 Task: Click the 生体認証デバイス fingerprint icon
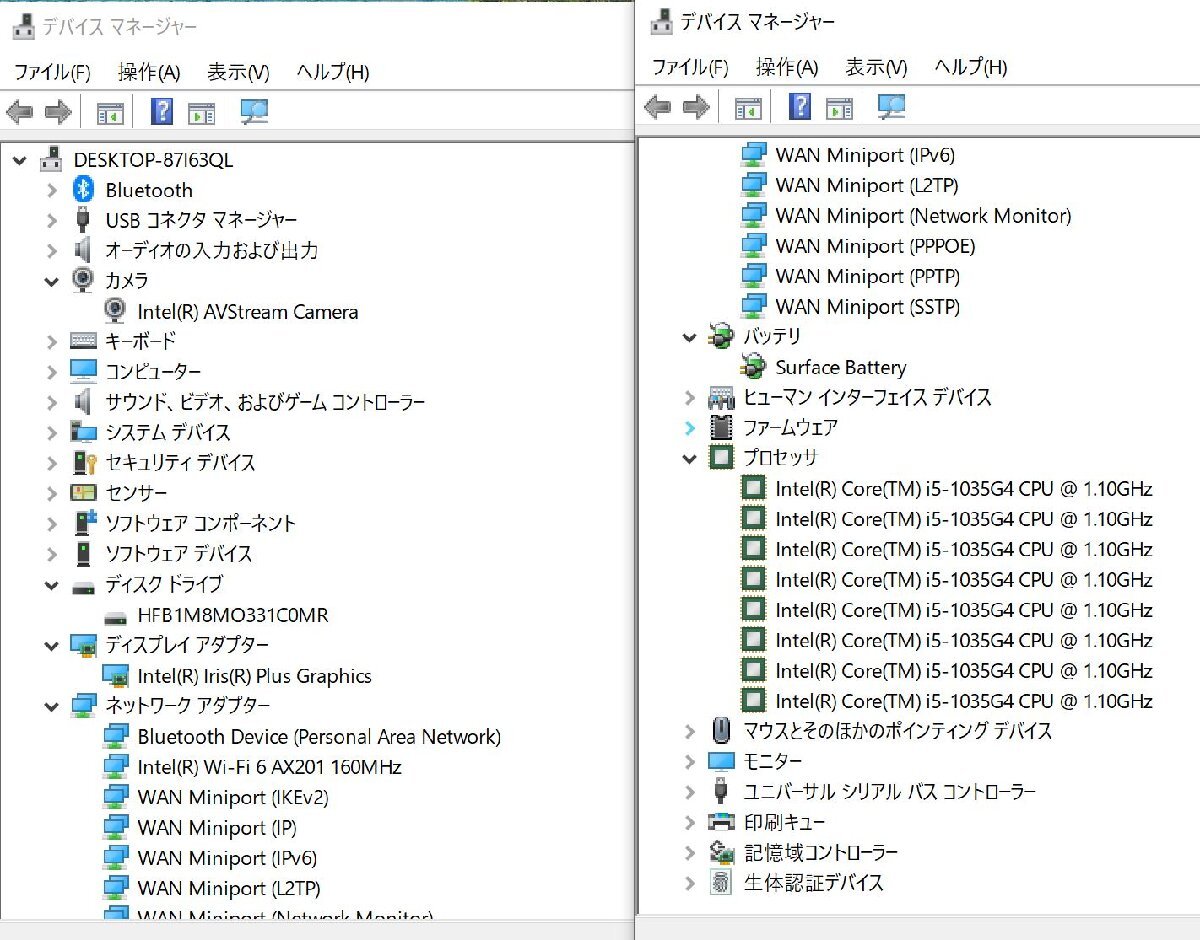(721, 882)
